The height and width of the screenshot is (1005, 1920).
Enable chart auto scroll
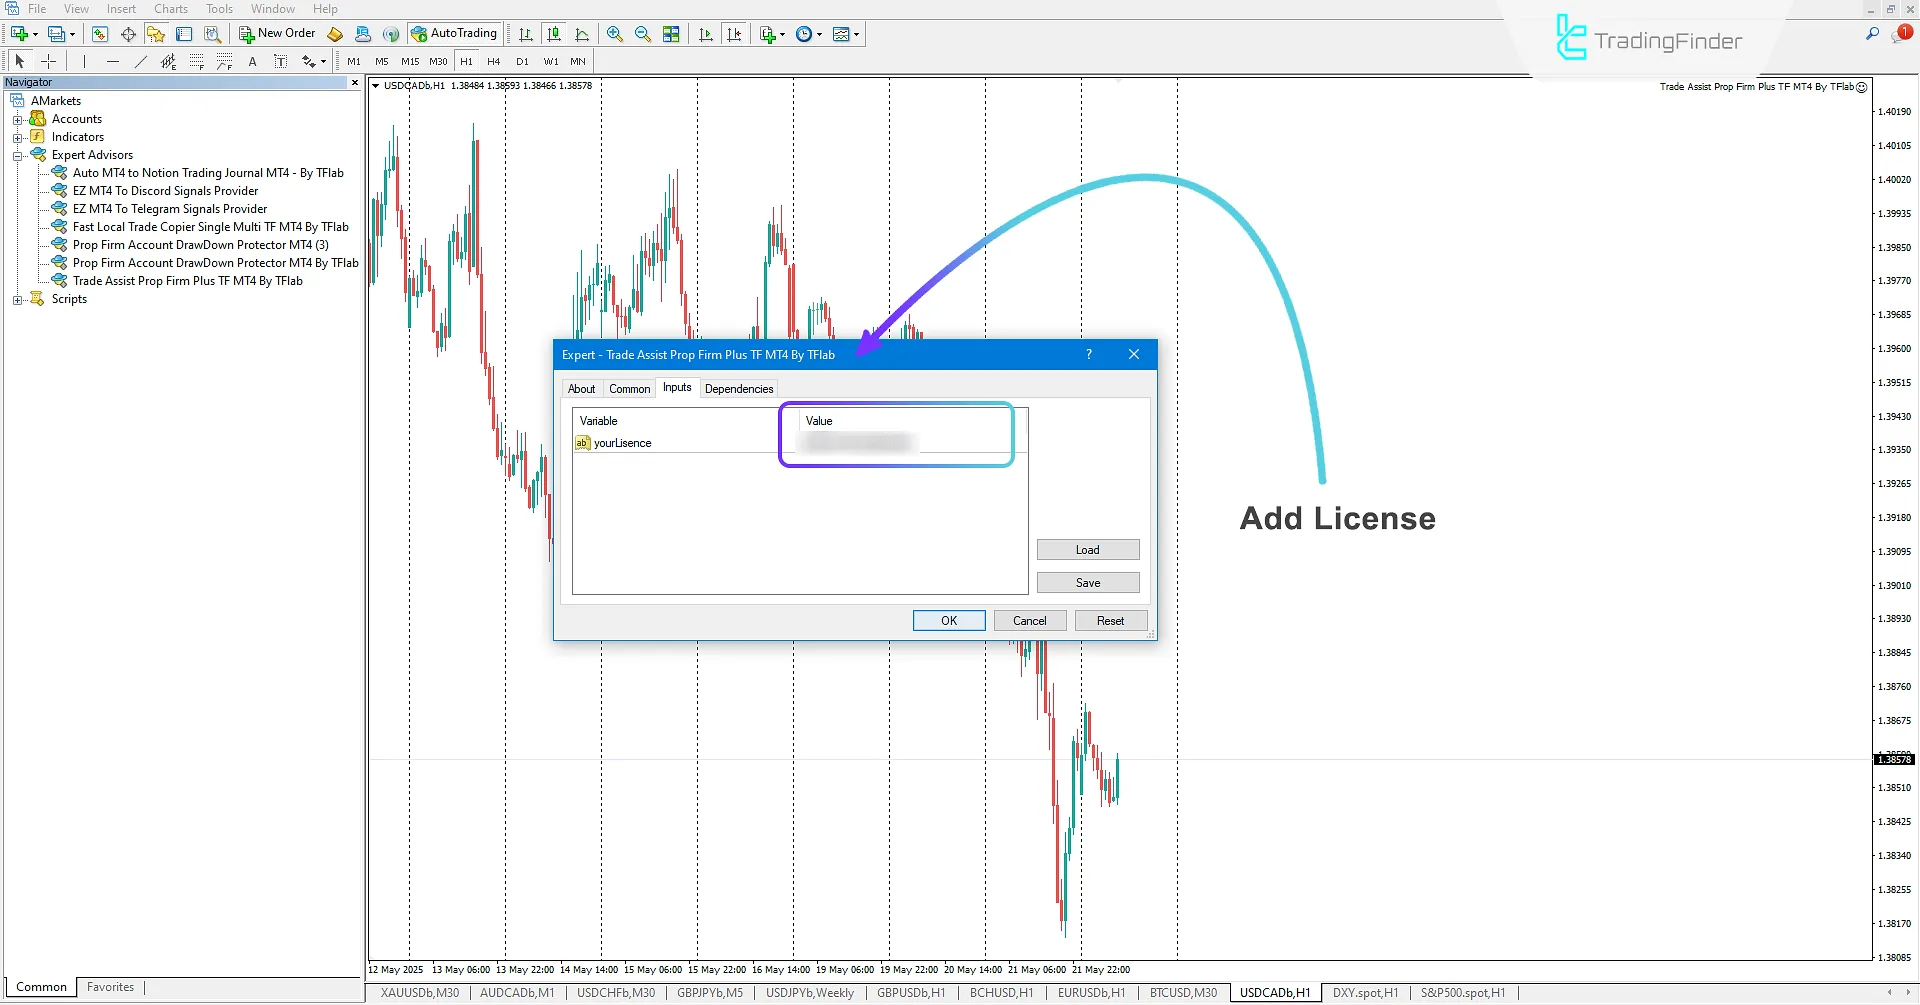tap(706, 33)
